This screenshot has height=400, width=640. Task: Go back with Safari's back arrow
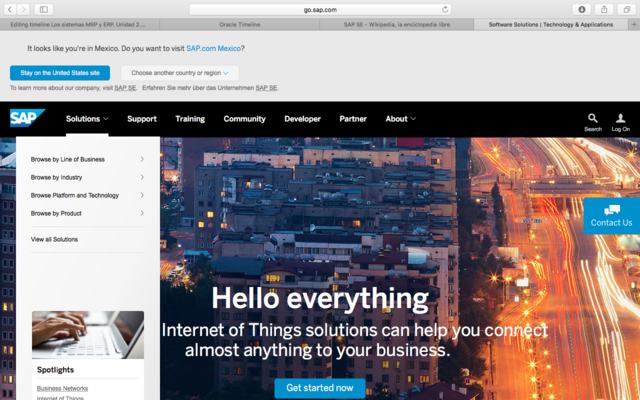tap(10, 9)
